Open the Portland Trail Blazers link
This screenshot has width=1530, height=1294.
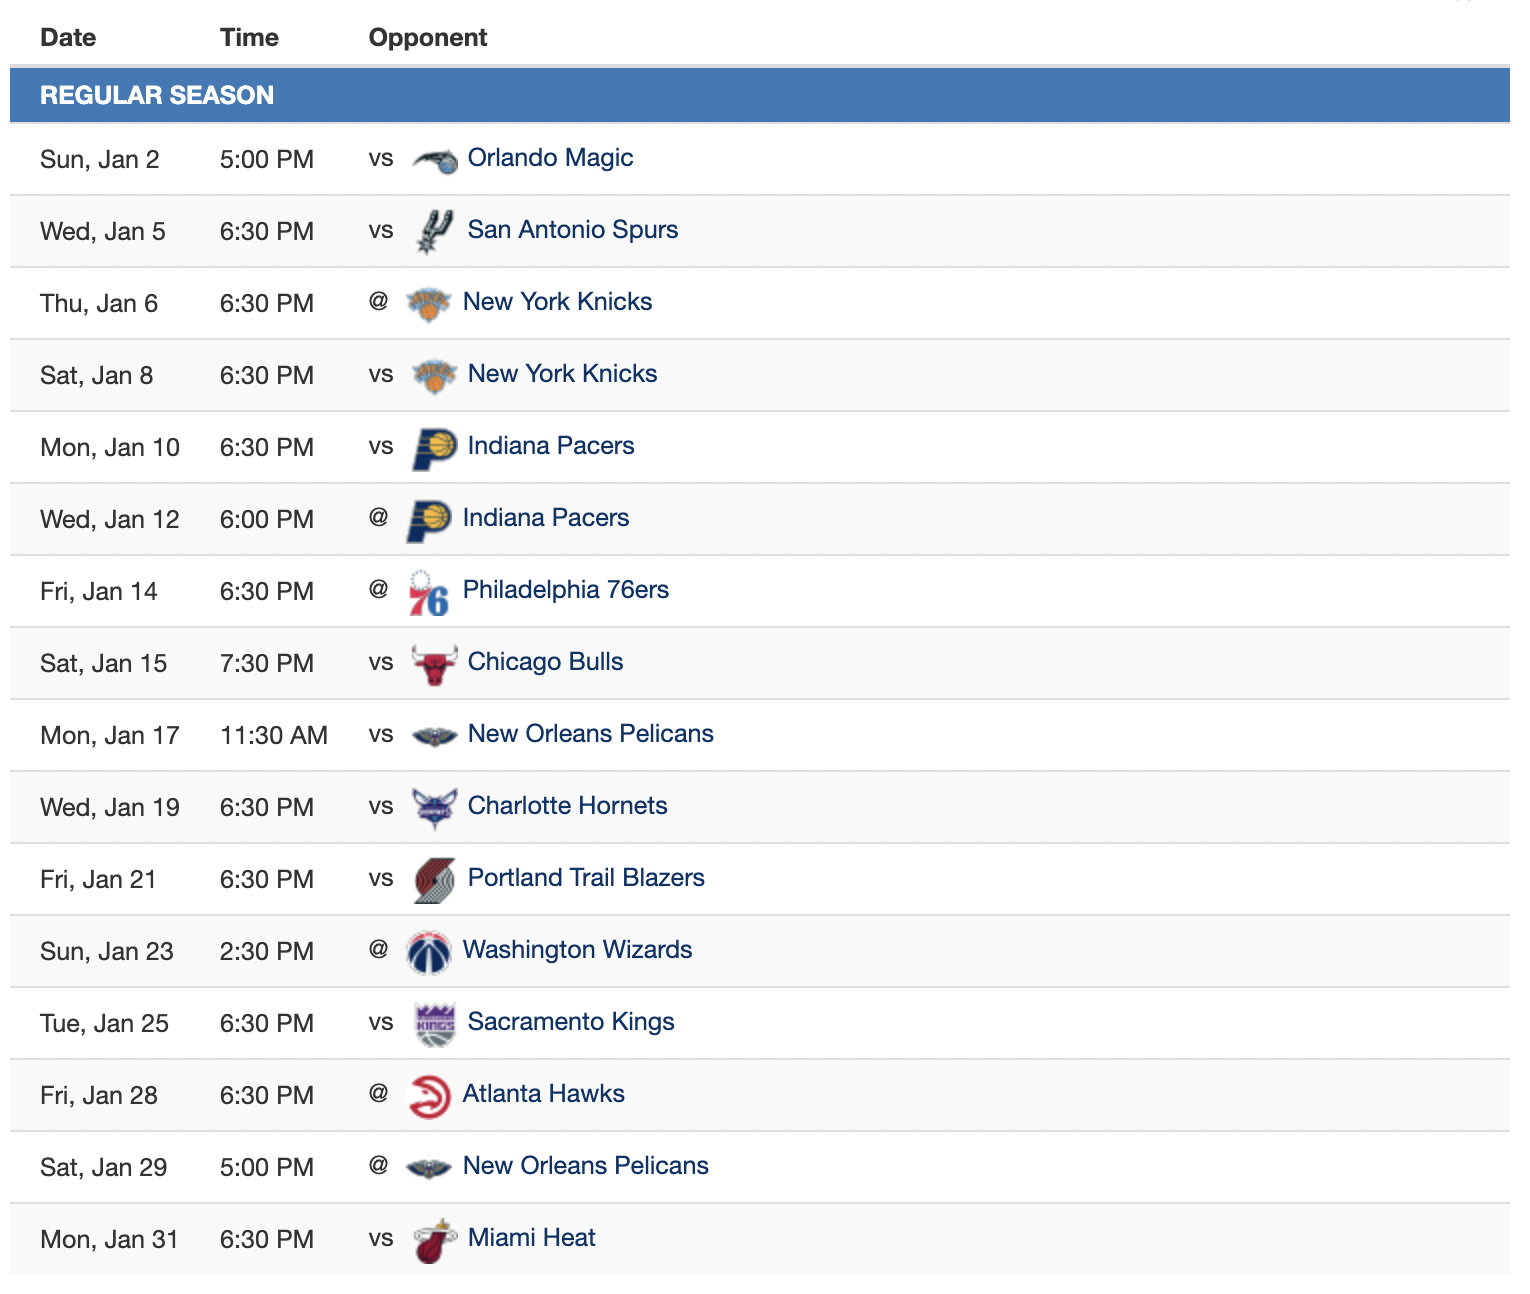[586, 878]
